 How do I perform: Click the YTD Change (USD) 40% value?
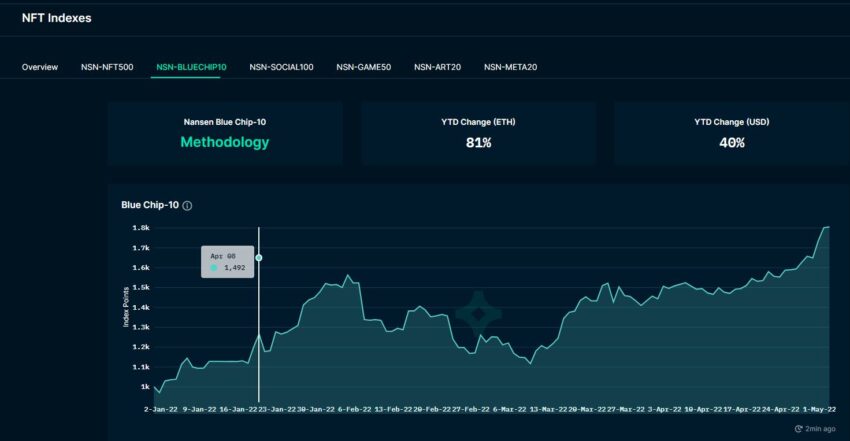pyautogui.click(x=731, y=143)
